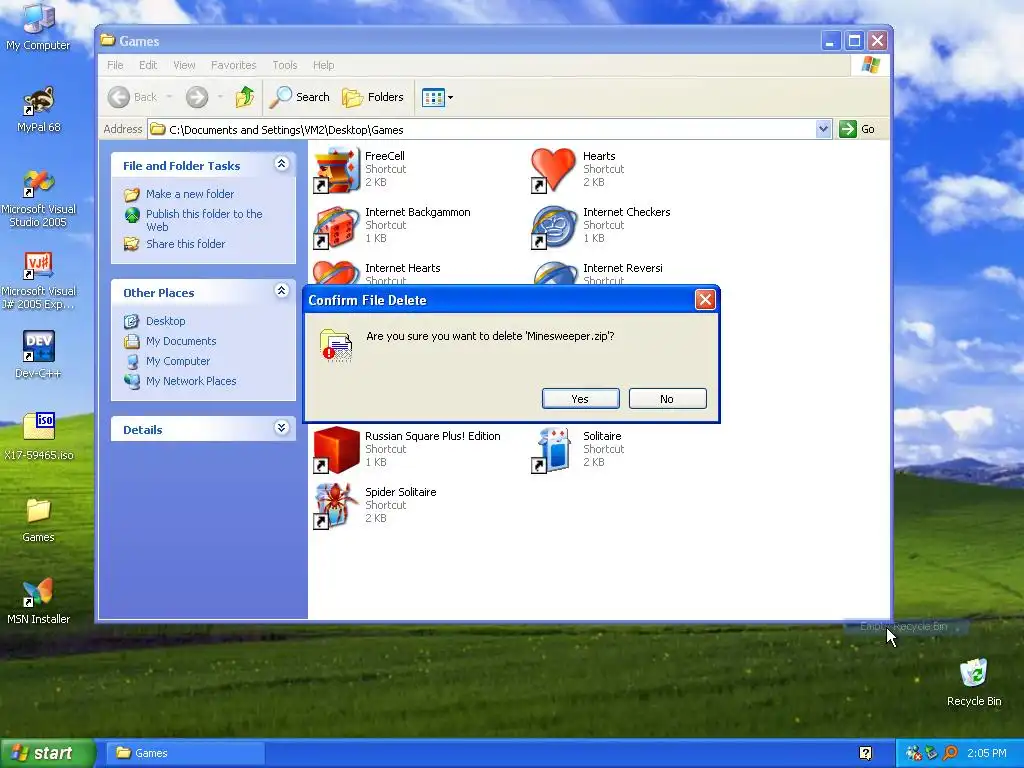Go to Desktop in Other Places
Image resolution: width=1024 pixels, height=768 pixels.
[x=165, y=321]
